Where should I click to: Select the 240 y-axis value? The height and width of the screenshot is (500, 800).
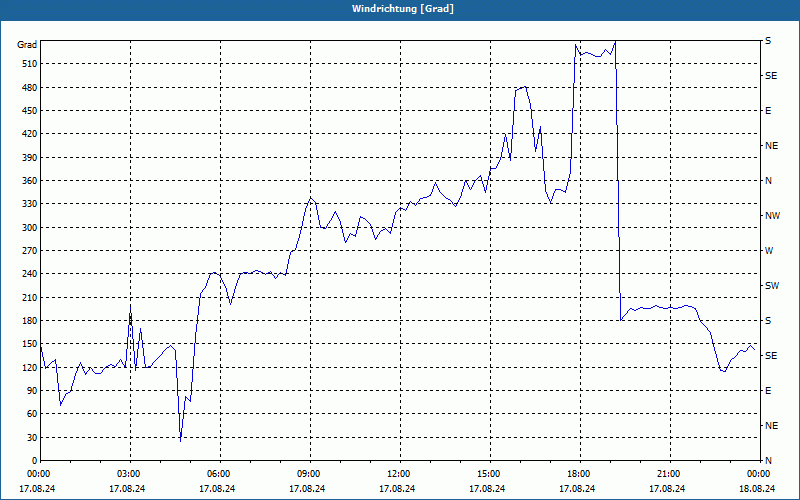click(x=29, y=274)
